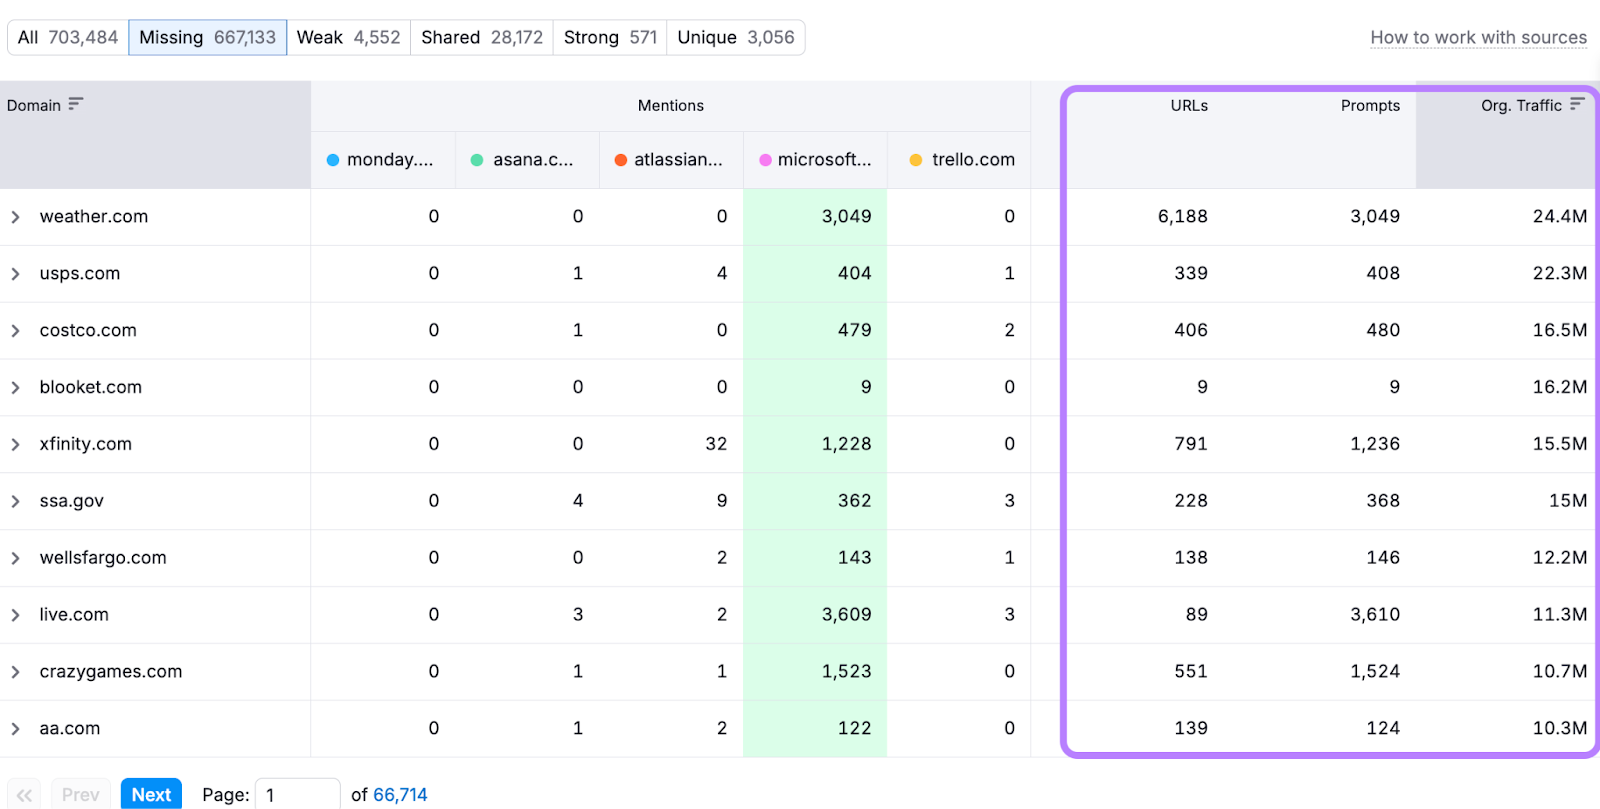Viewport: 1600px width, 809px height.
Task: Expand the aa.com row
Action: tap(15, 729)
